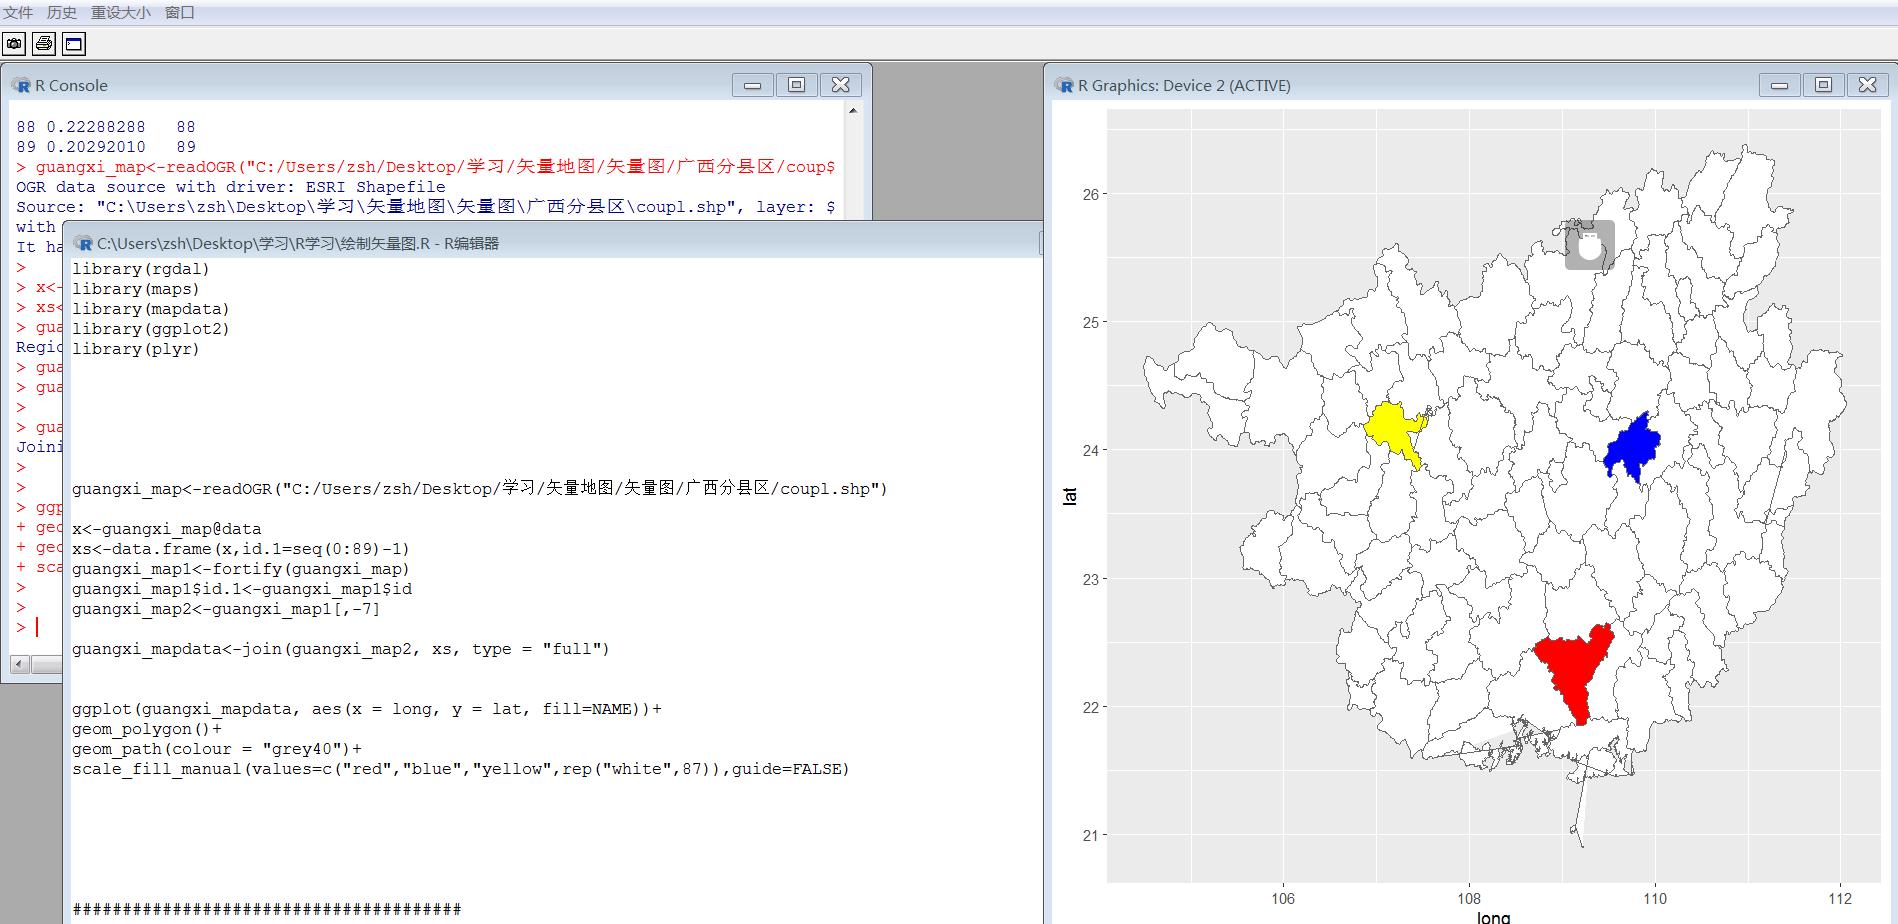Viewport: 1898px width, 924px height.
Task: Click the "89 0.20292010 89" console output line
Action: [106, 147]
